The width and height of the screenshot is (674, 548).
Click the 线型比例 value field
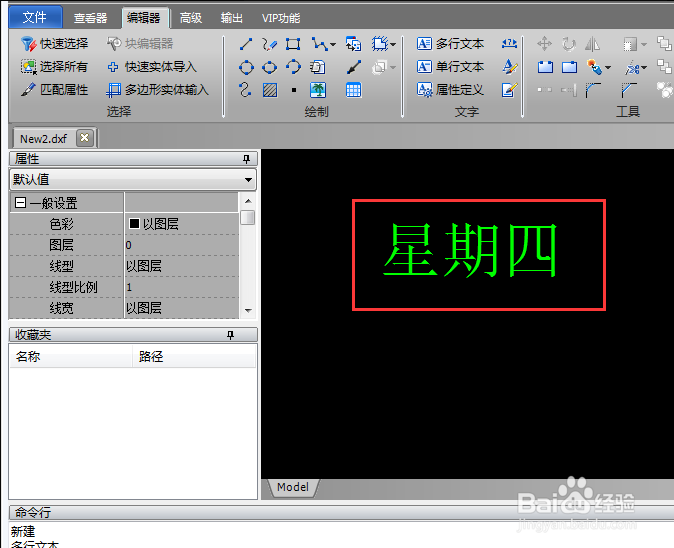pos(181,287)
